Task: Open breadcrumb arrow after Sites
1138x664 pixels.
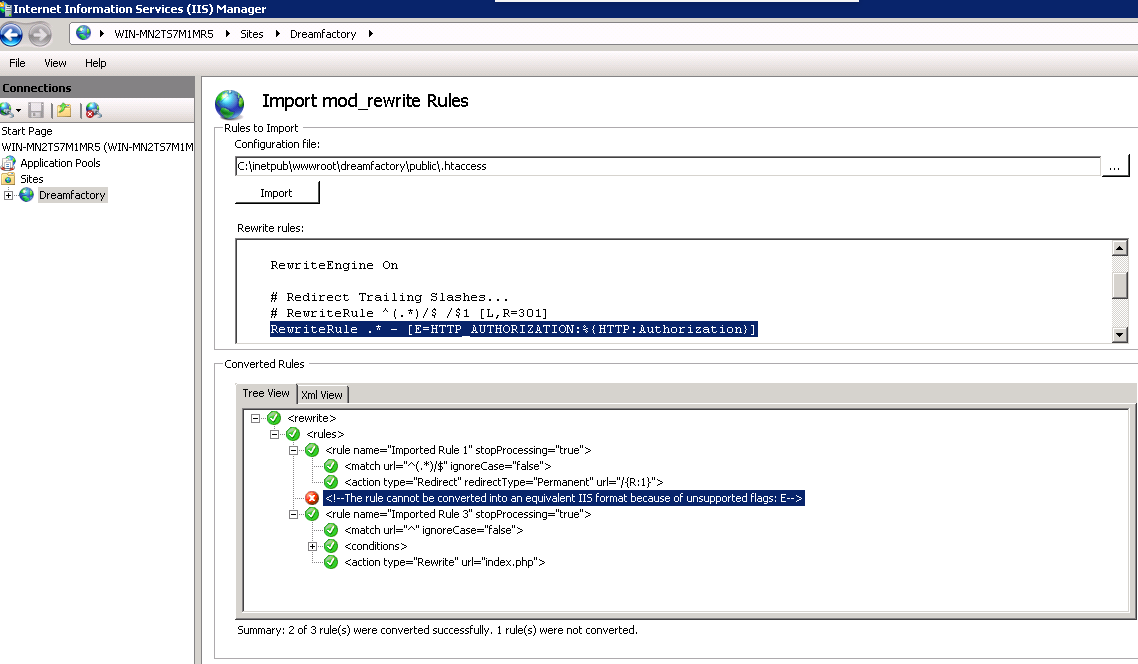Action: coord(277,33)
